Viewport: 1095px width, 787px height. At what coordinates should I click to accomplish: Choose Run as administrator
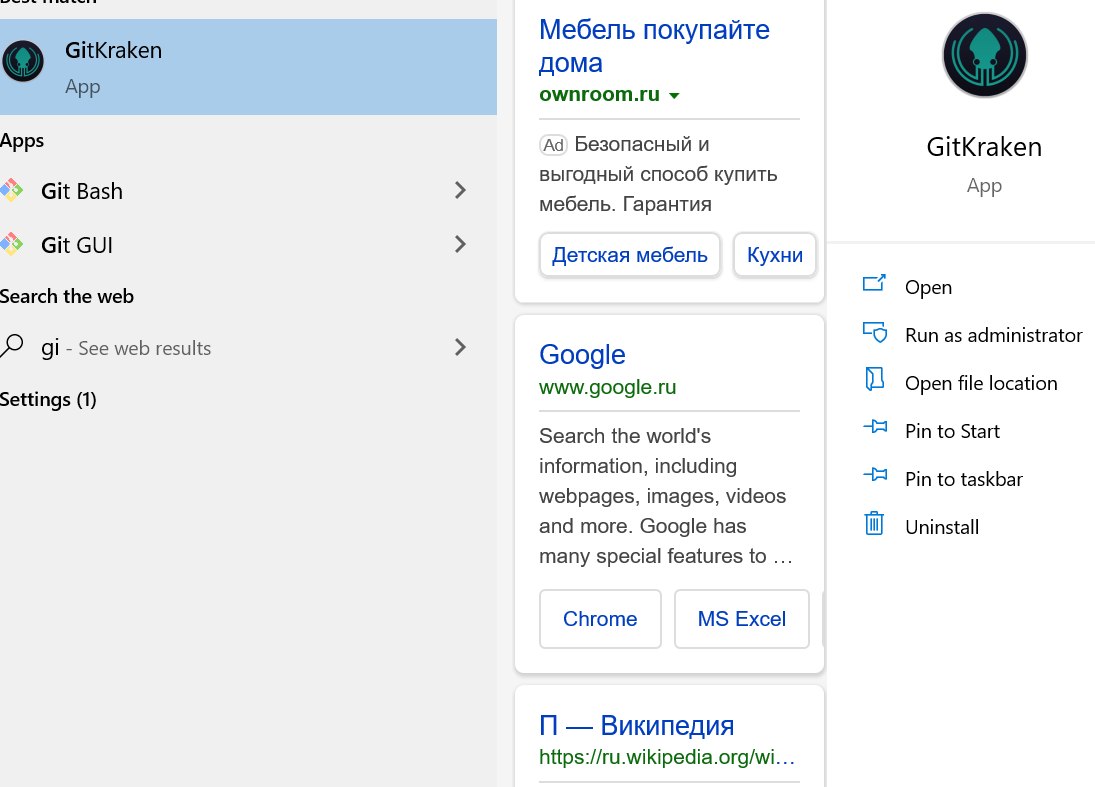point(993,335)
